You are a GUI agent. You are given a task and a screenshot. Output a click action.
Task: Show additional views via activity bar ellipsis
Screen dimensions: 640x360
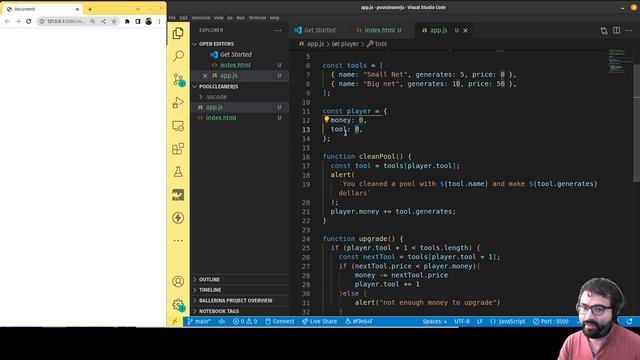coord(178,240)
